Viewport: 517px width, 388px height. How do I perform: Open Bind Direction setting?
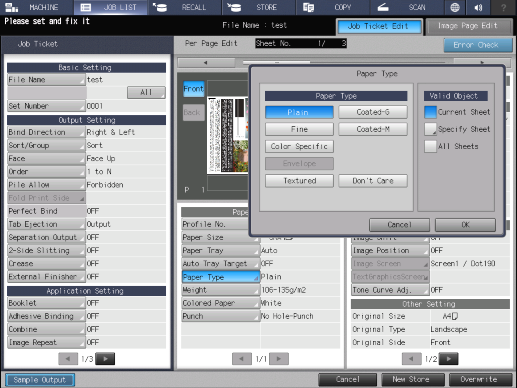click(x=46, y=132)
